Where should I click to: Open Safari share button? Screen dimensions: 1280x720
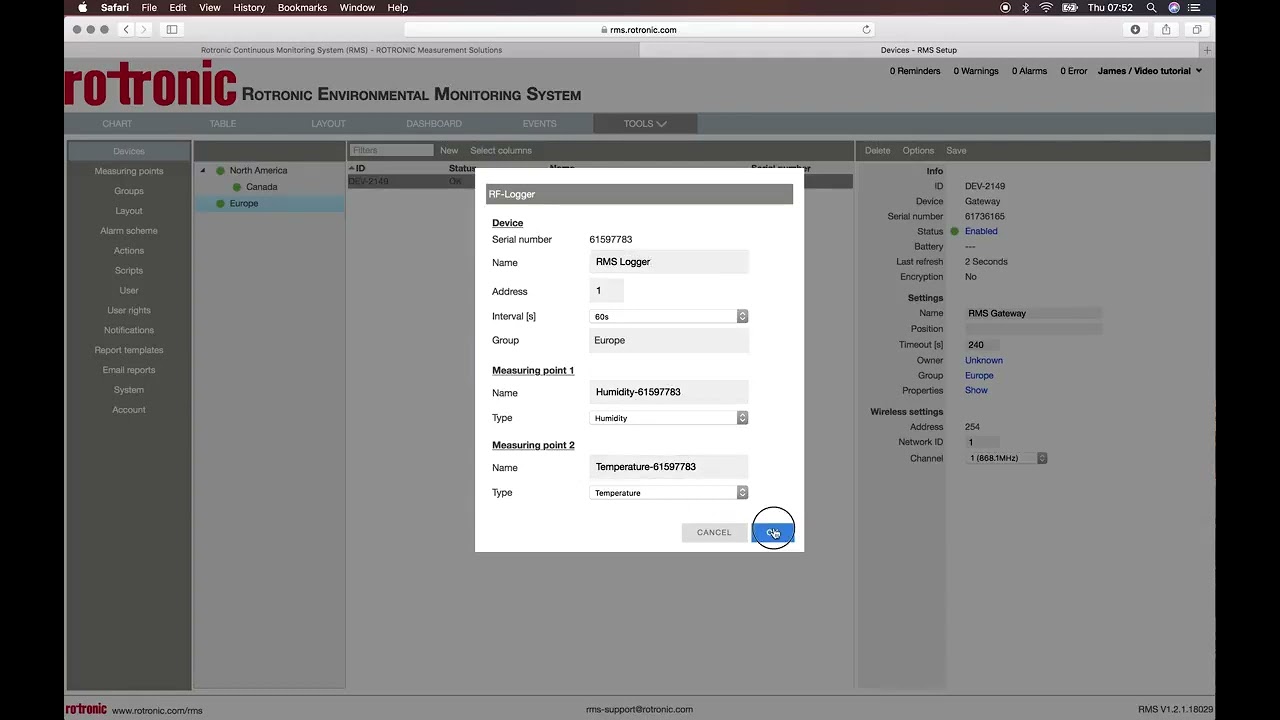(1166, 29)
